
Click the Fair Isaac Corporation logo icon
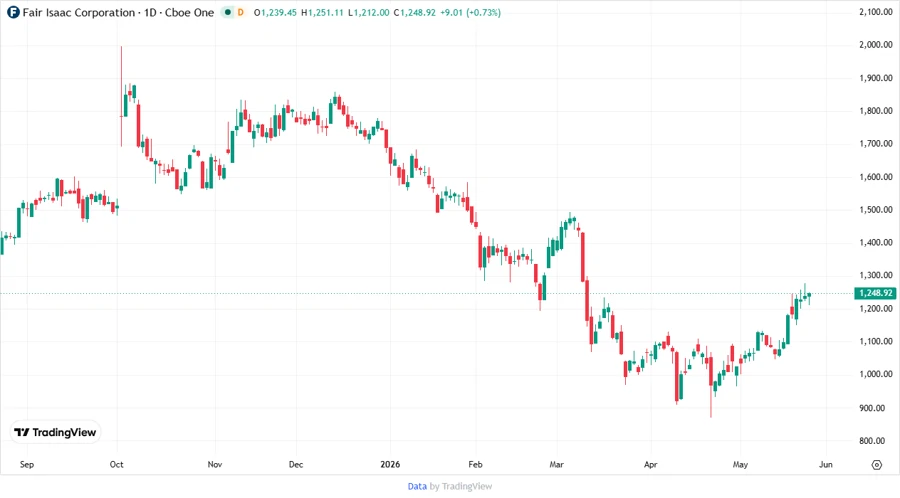point(13,13)
